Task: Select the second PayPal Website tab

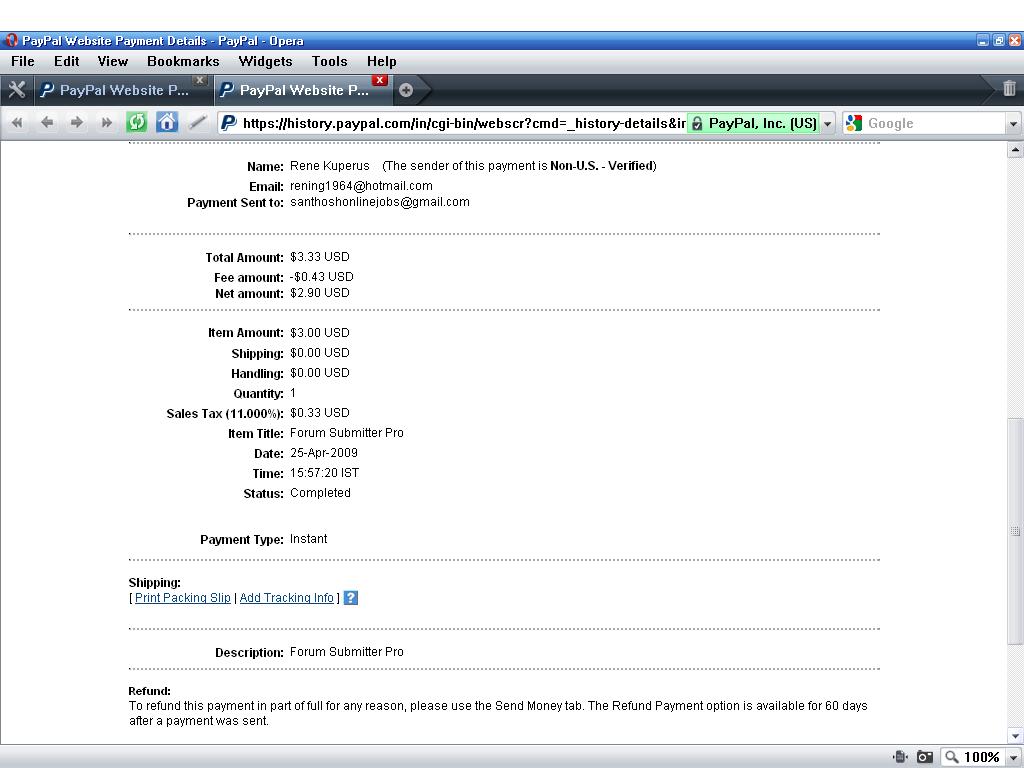Action: tap(303, 90)
